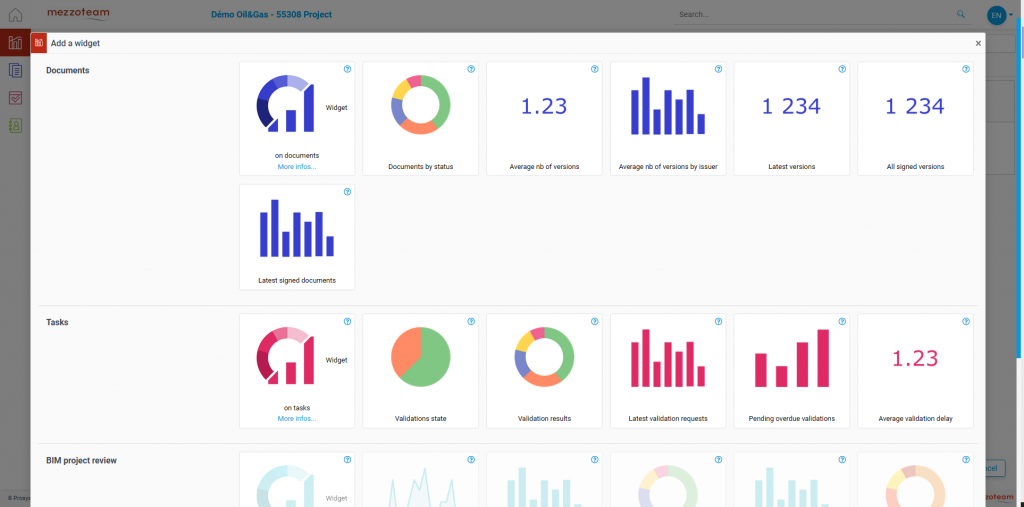Select the Documents by status donut widget
The height and width of the screenshot is (507, 1024).
click(421, 118)
